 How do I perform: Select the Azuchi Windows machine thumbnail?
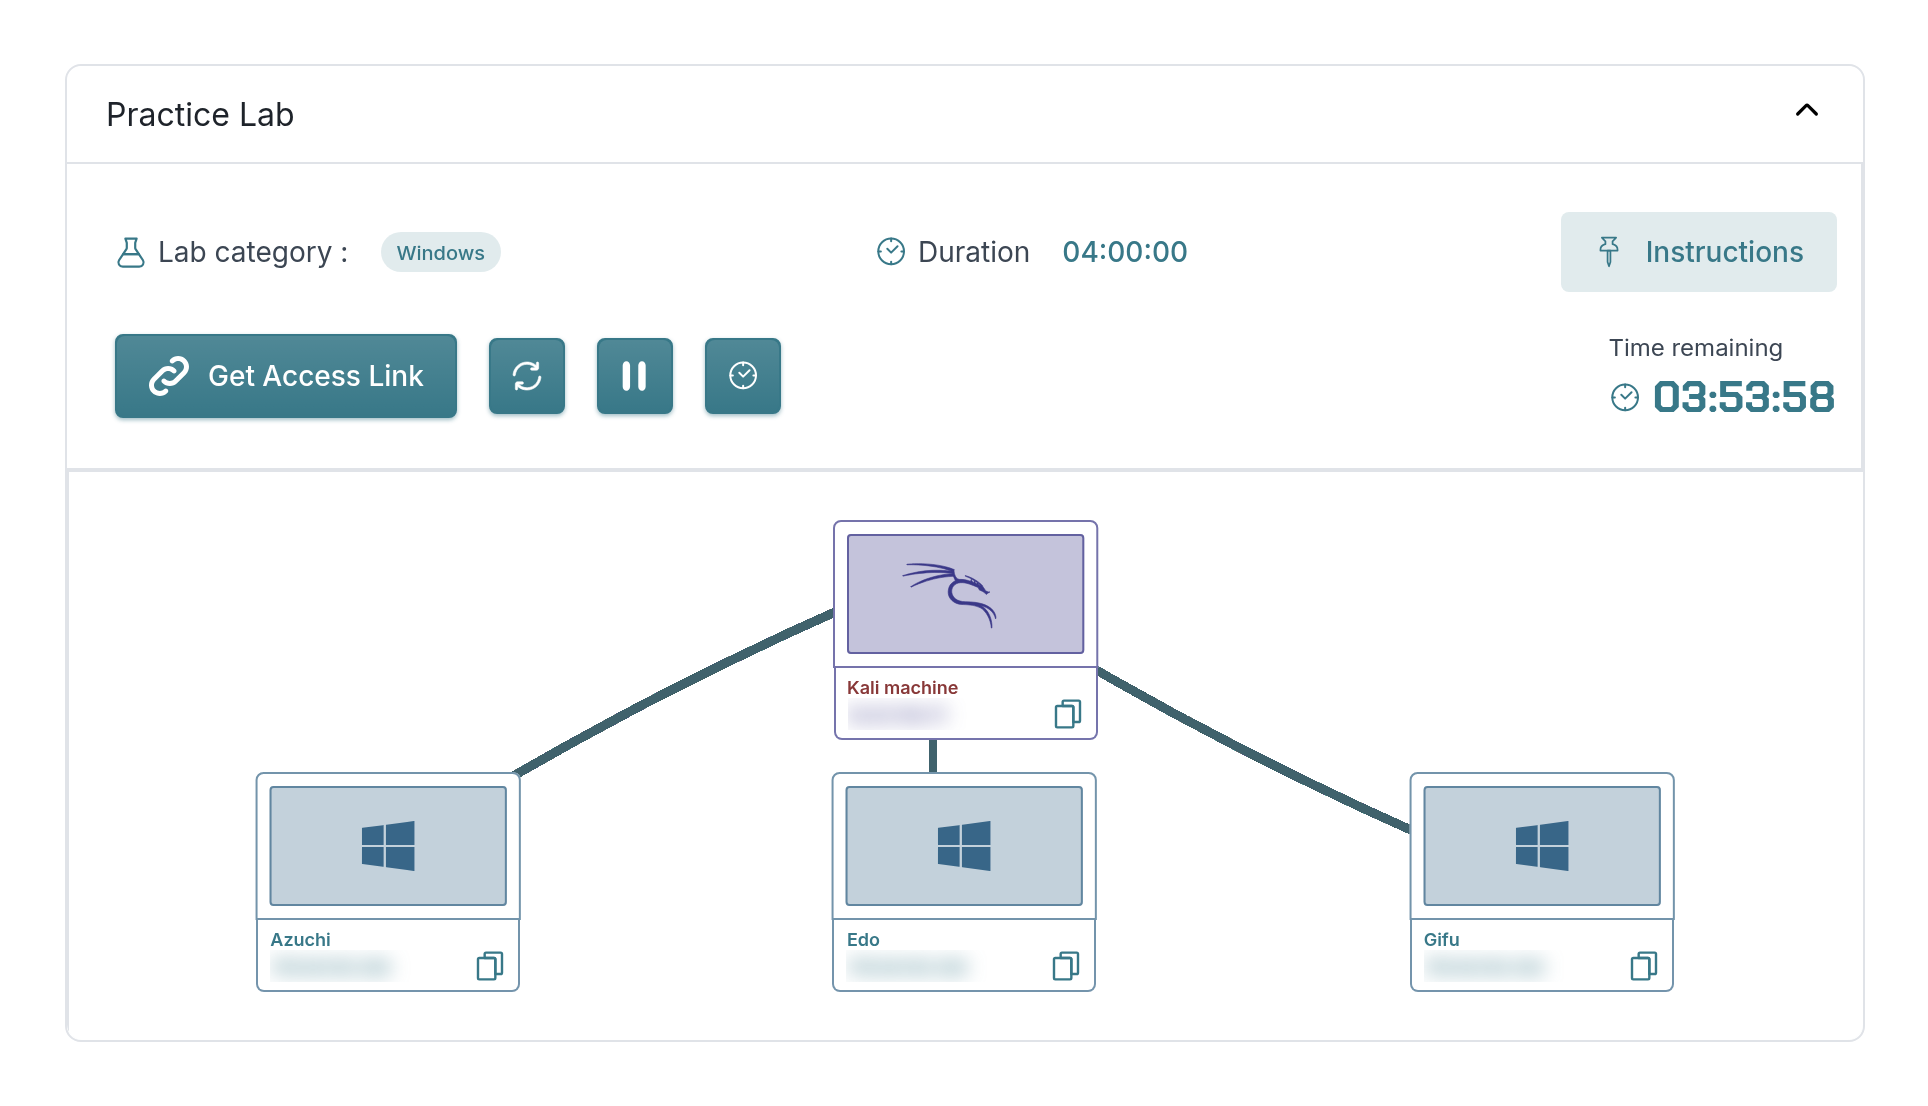pos(388,846)
